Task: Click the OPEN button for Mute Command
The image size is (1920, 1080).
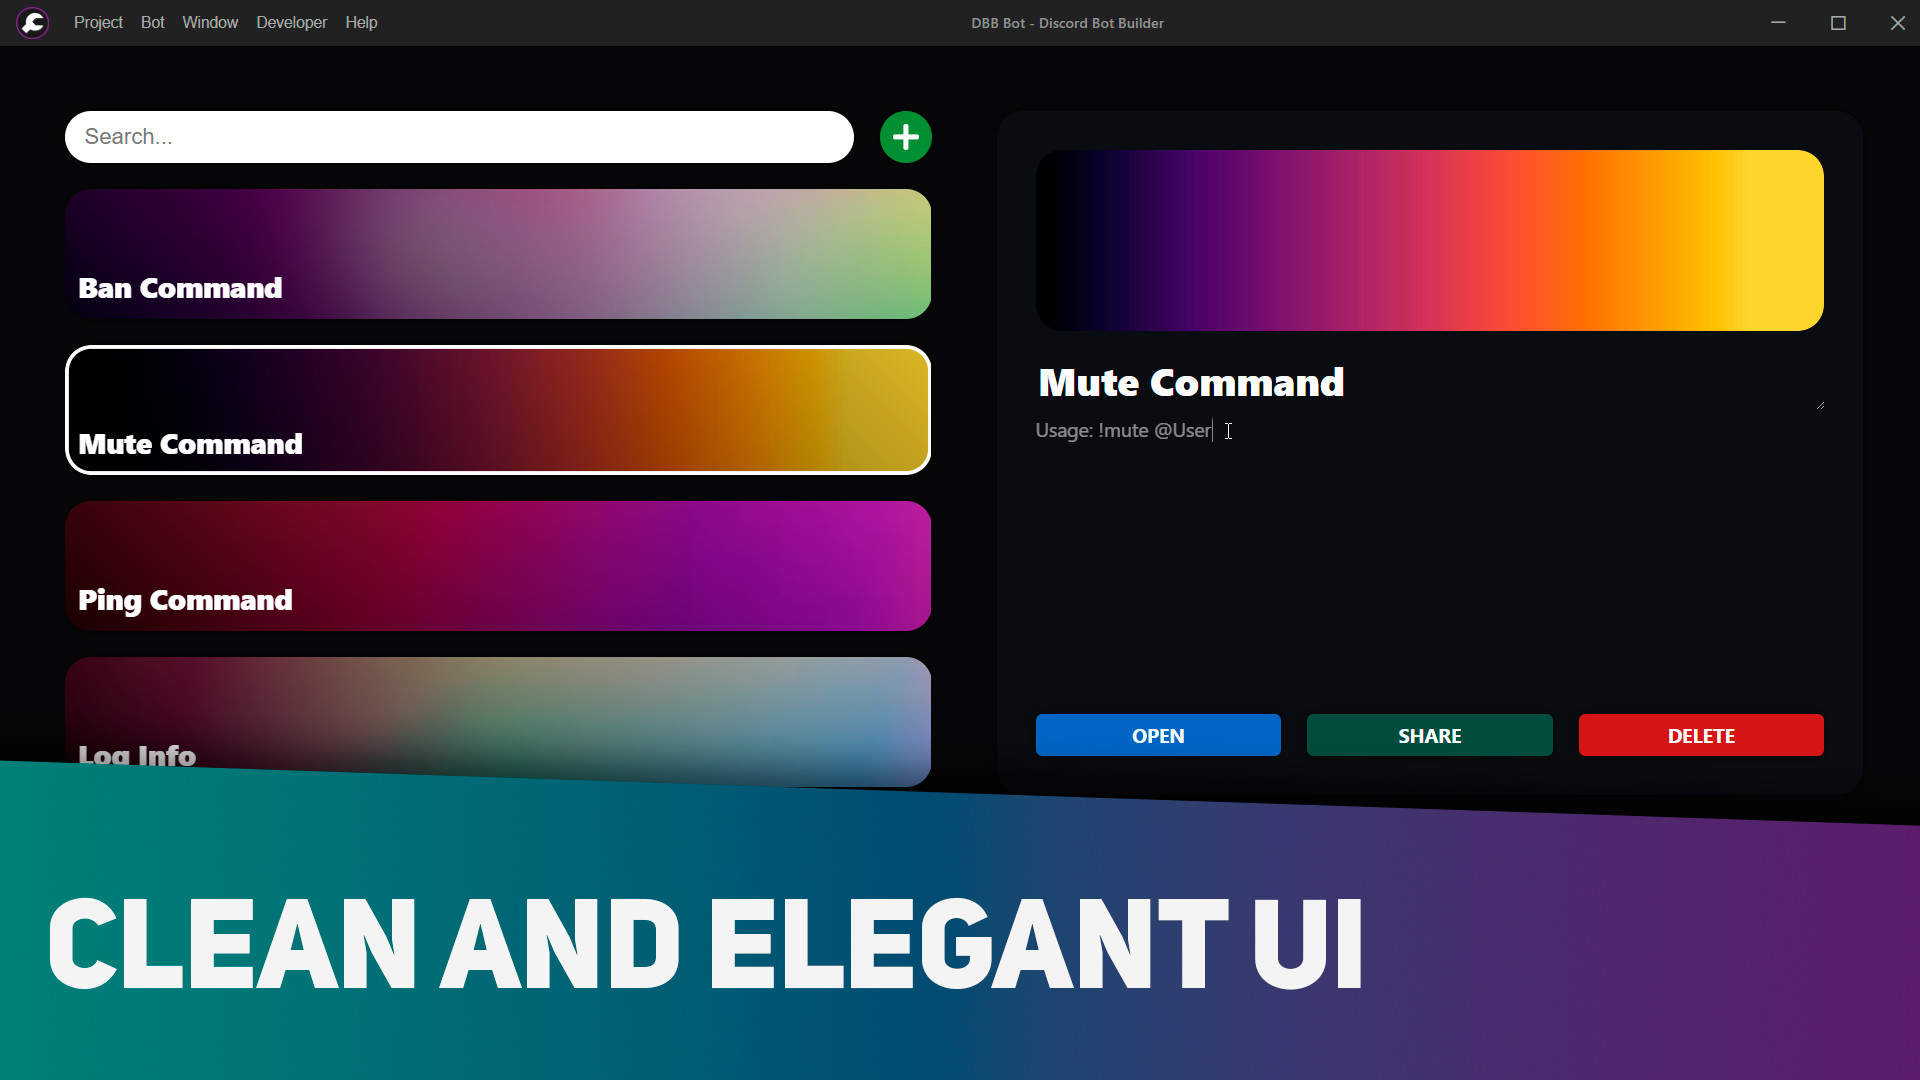Action: (1158, 735)
